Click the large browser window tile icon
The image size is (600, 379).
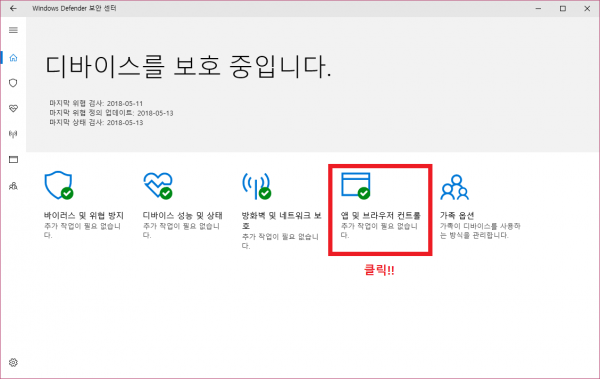(356, 186)
